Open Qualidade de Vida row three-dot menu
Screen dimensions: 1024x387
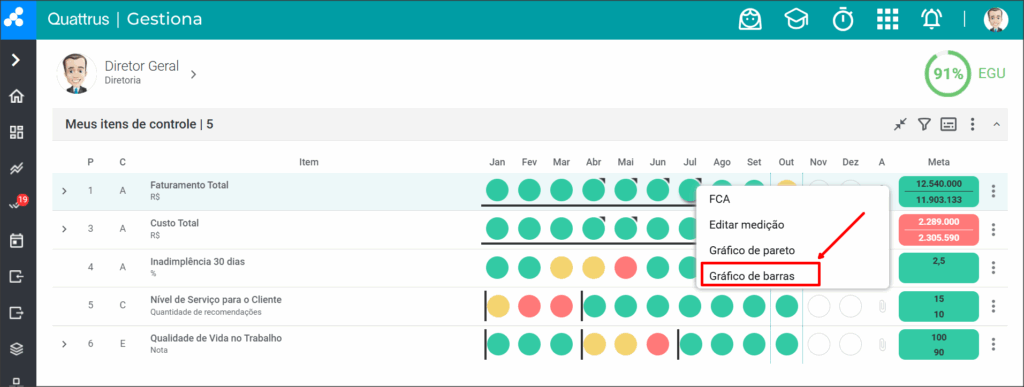[993, 344]
